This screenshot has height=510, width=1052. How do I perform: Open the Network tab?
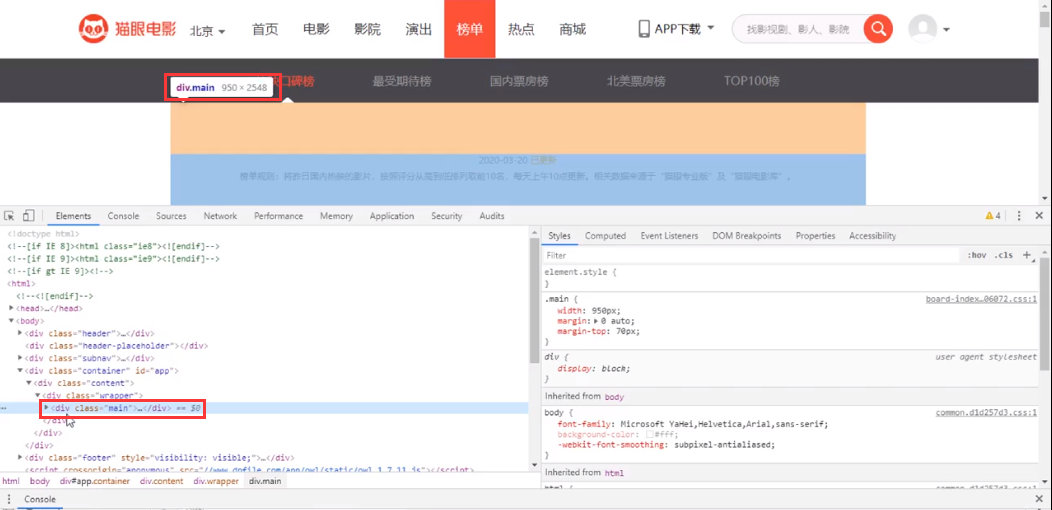[x=220, y=216]
